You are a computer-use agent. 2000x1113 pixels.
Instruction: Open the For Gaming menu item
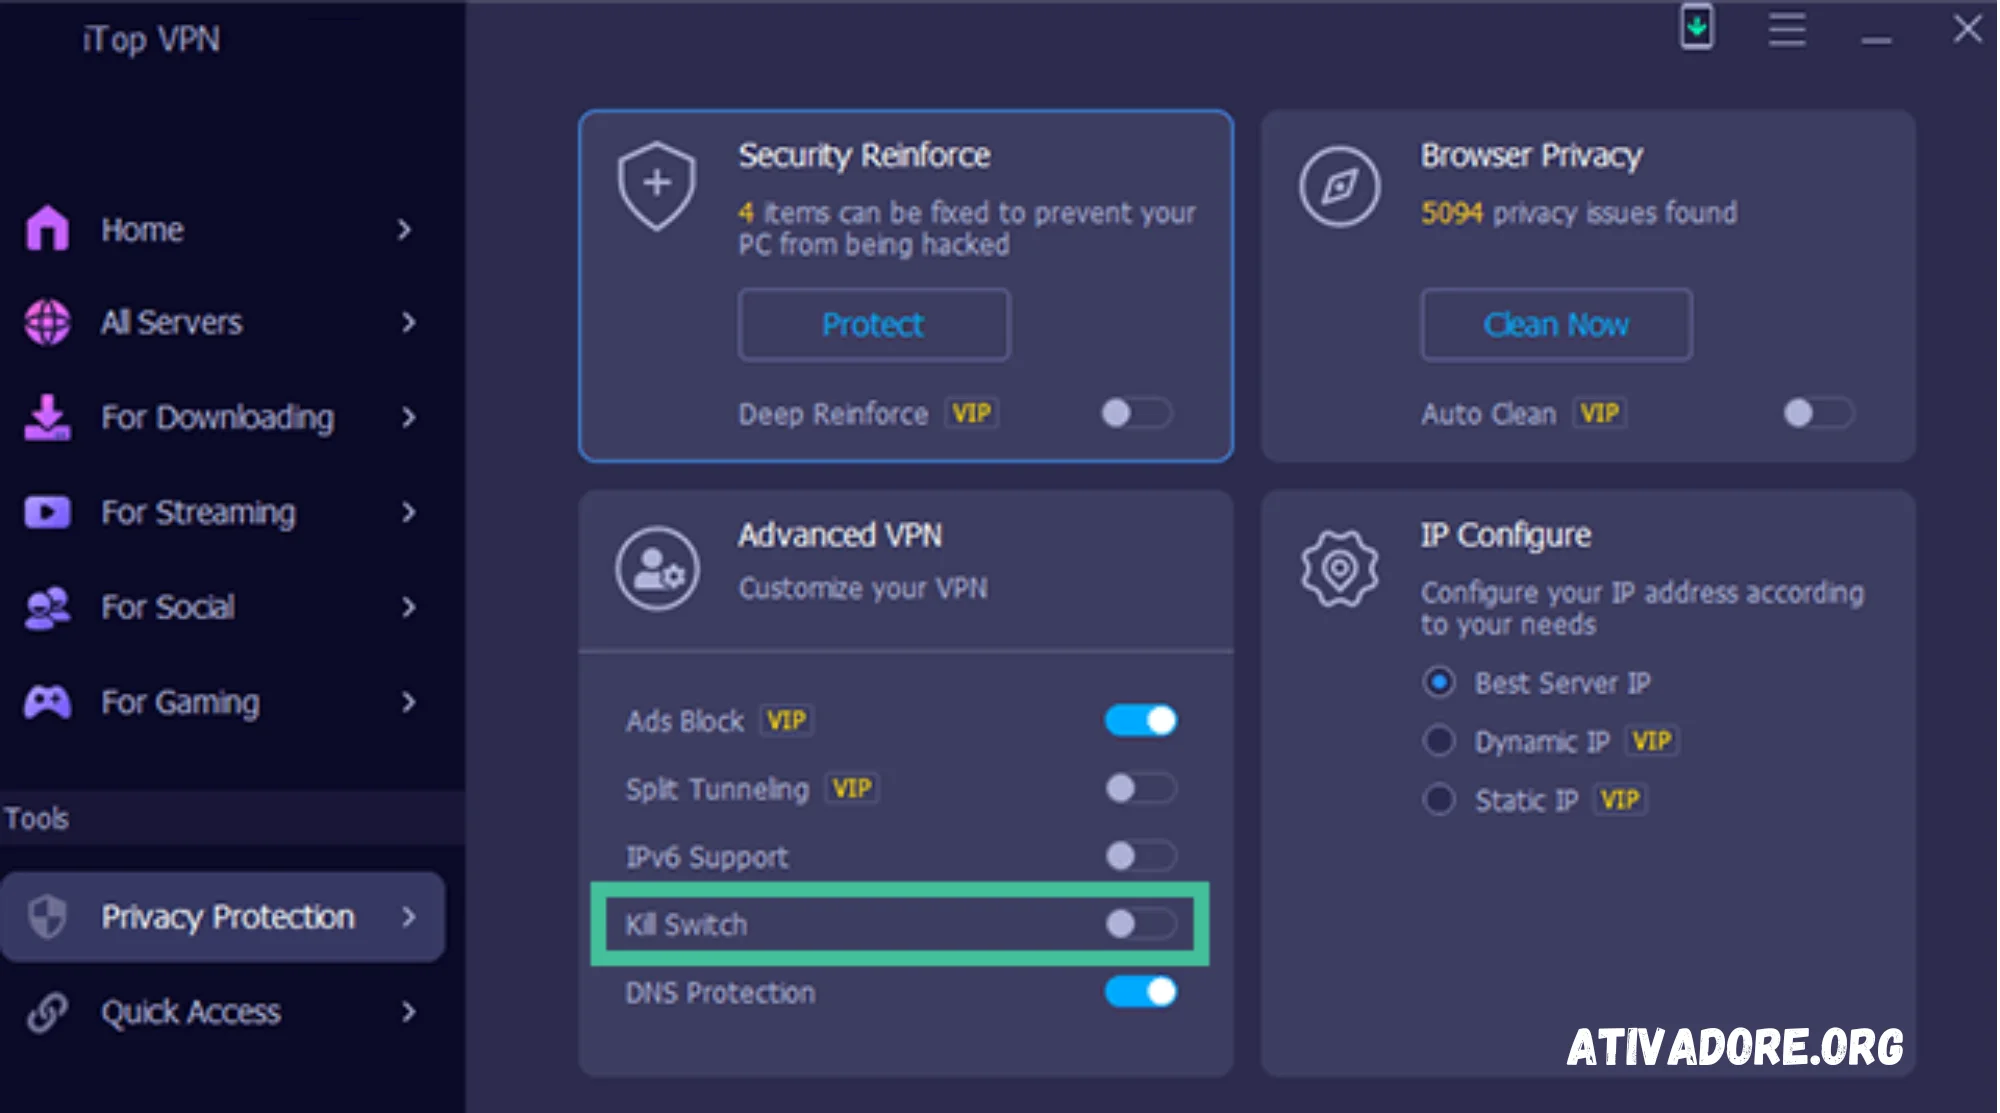coord(222,702)
